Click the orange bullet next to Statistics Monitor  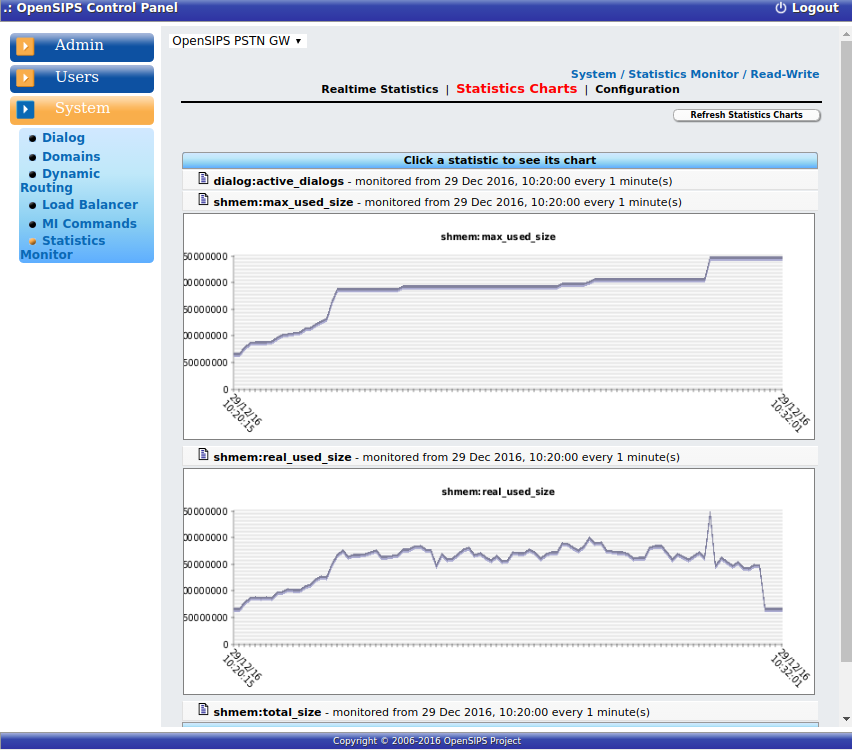pos(33,240)
